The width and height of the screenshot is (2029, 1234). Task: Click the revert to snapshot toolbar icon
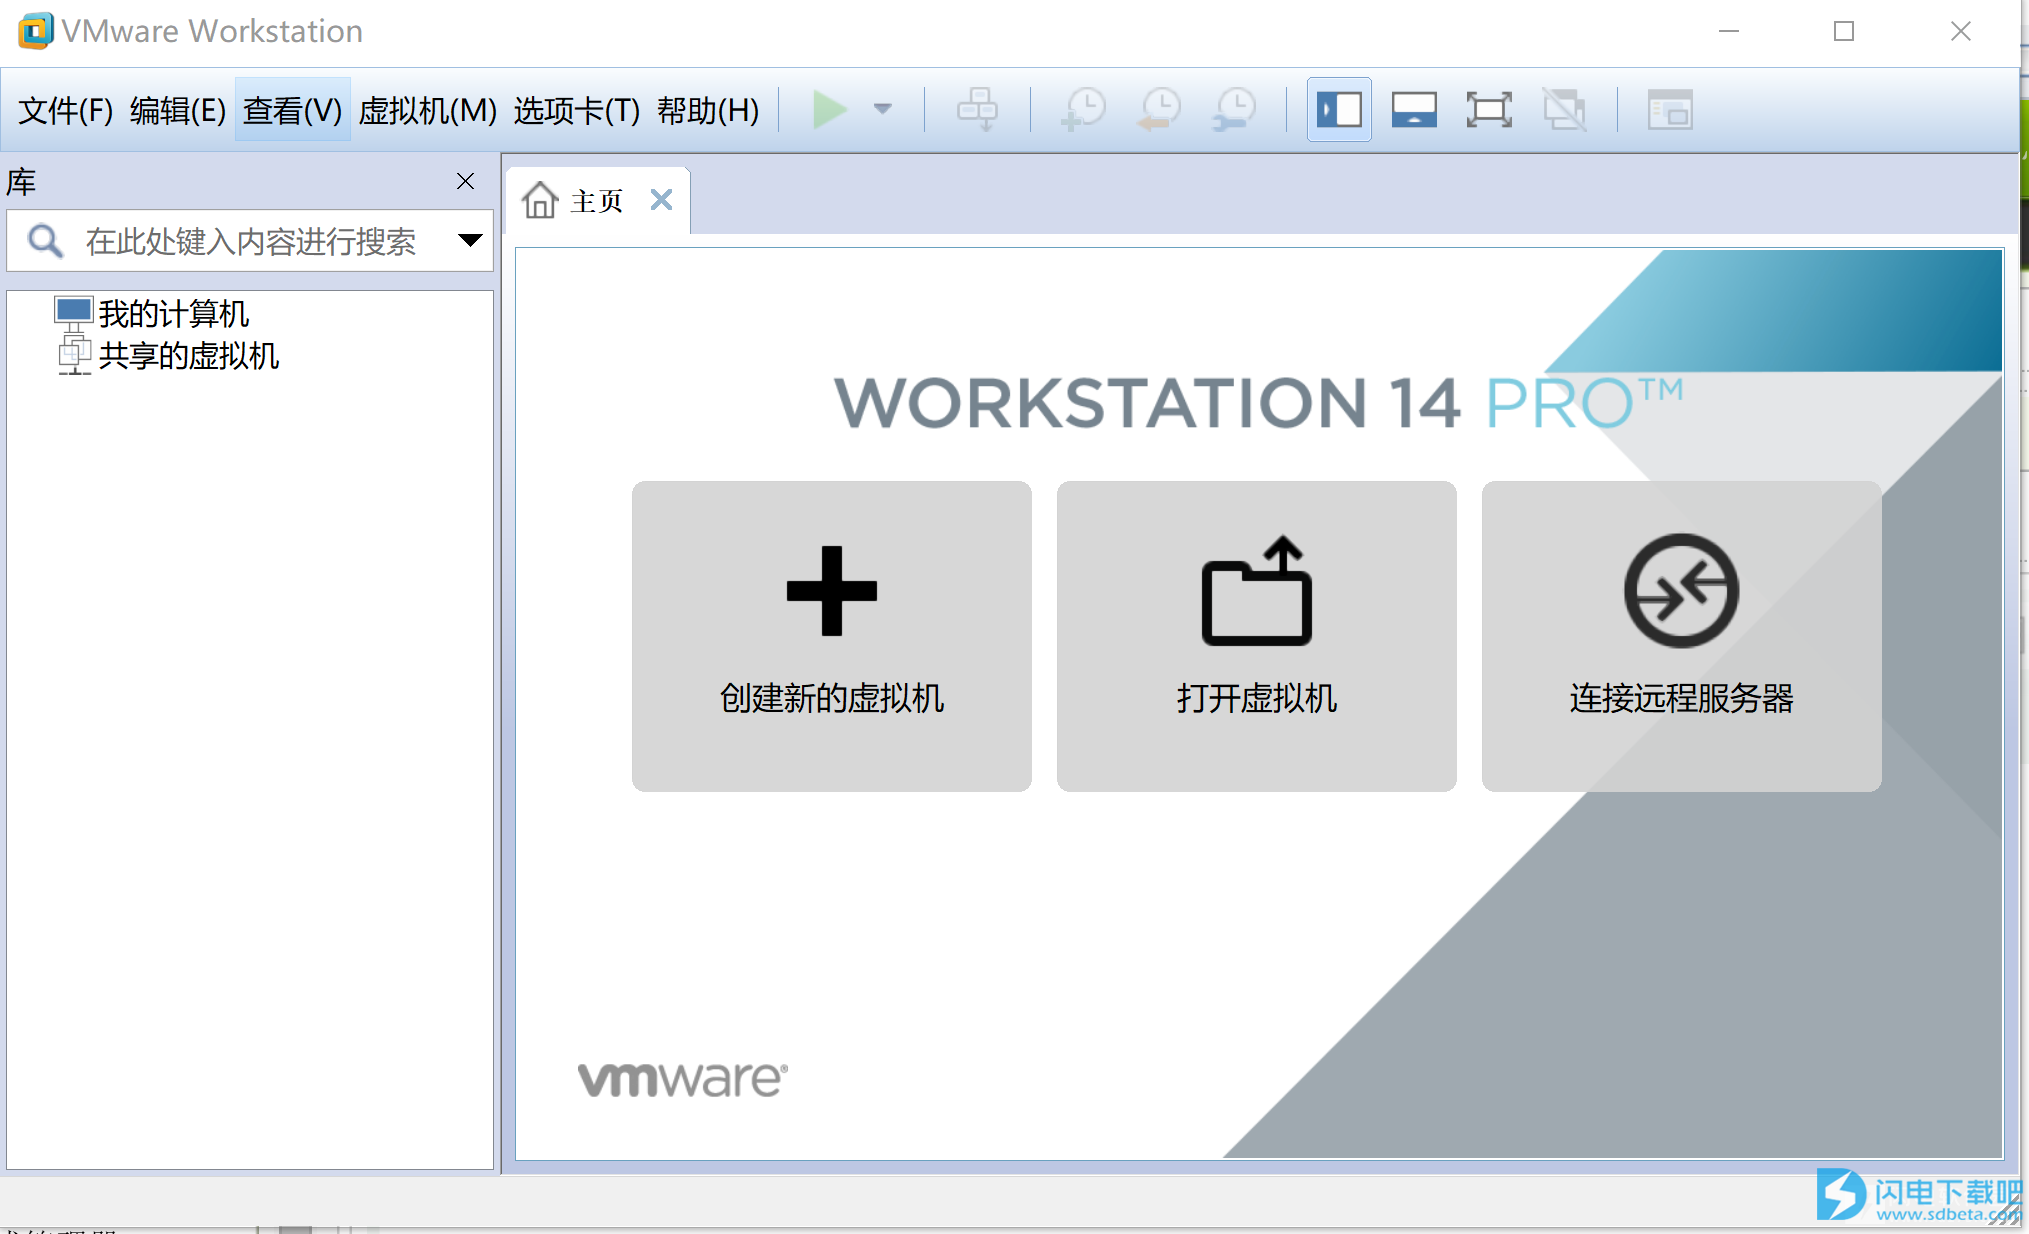pos(1159,109)
